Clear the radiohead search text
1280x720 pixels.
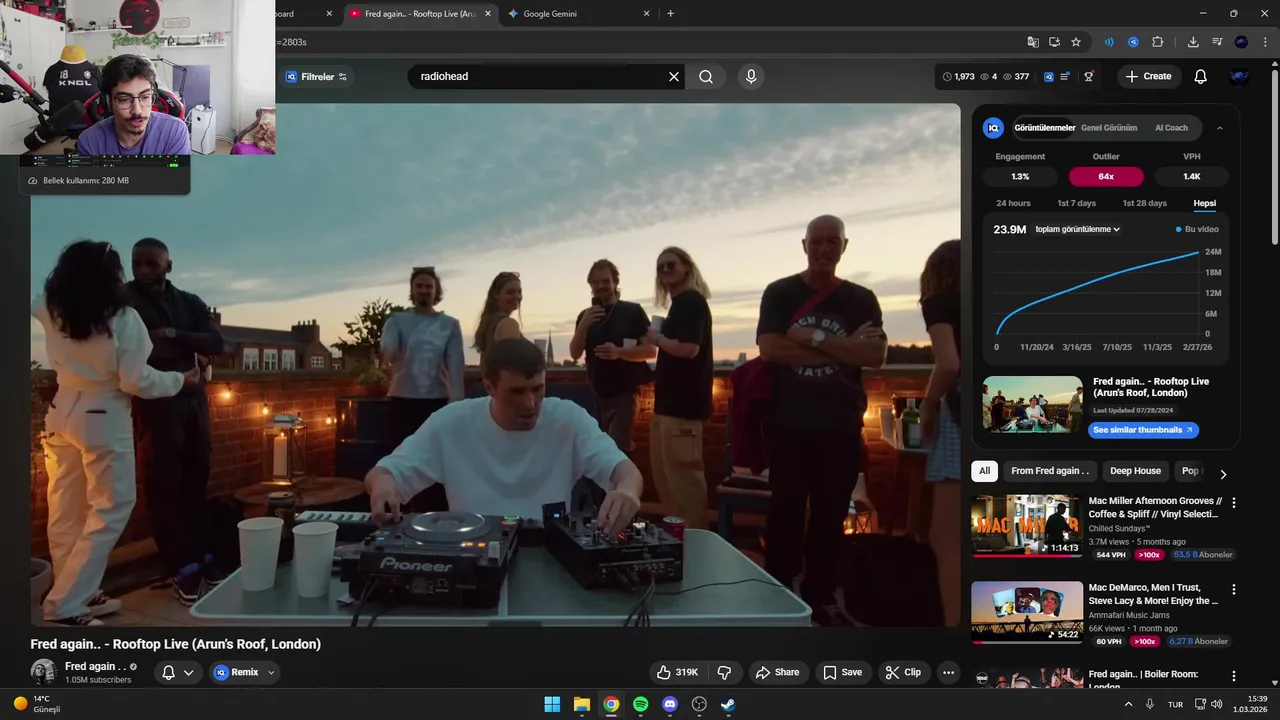pyautogui.click(x=674, y=77)
